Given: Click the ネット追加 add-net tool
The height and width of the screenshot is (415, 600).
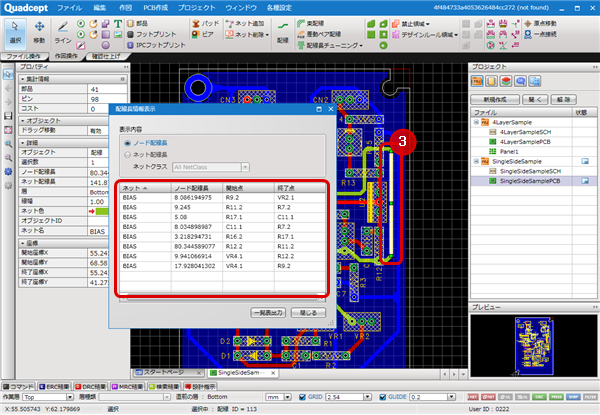Looking at the screenshot, I should pos(245,24).
